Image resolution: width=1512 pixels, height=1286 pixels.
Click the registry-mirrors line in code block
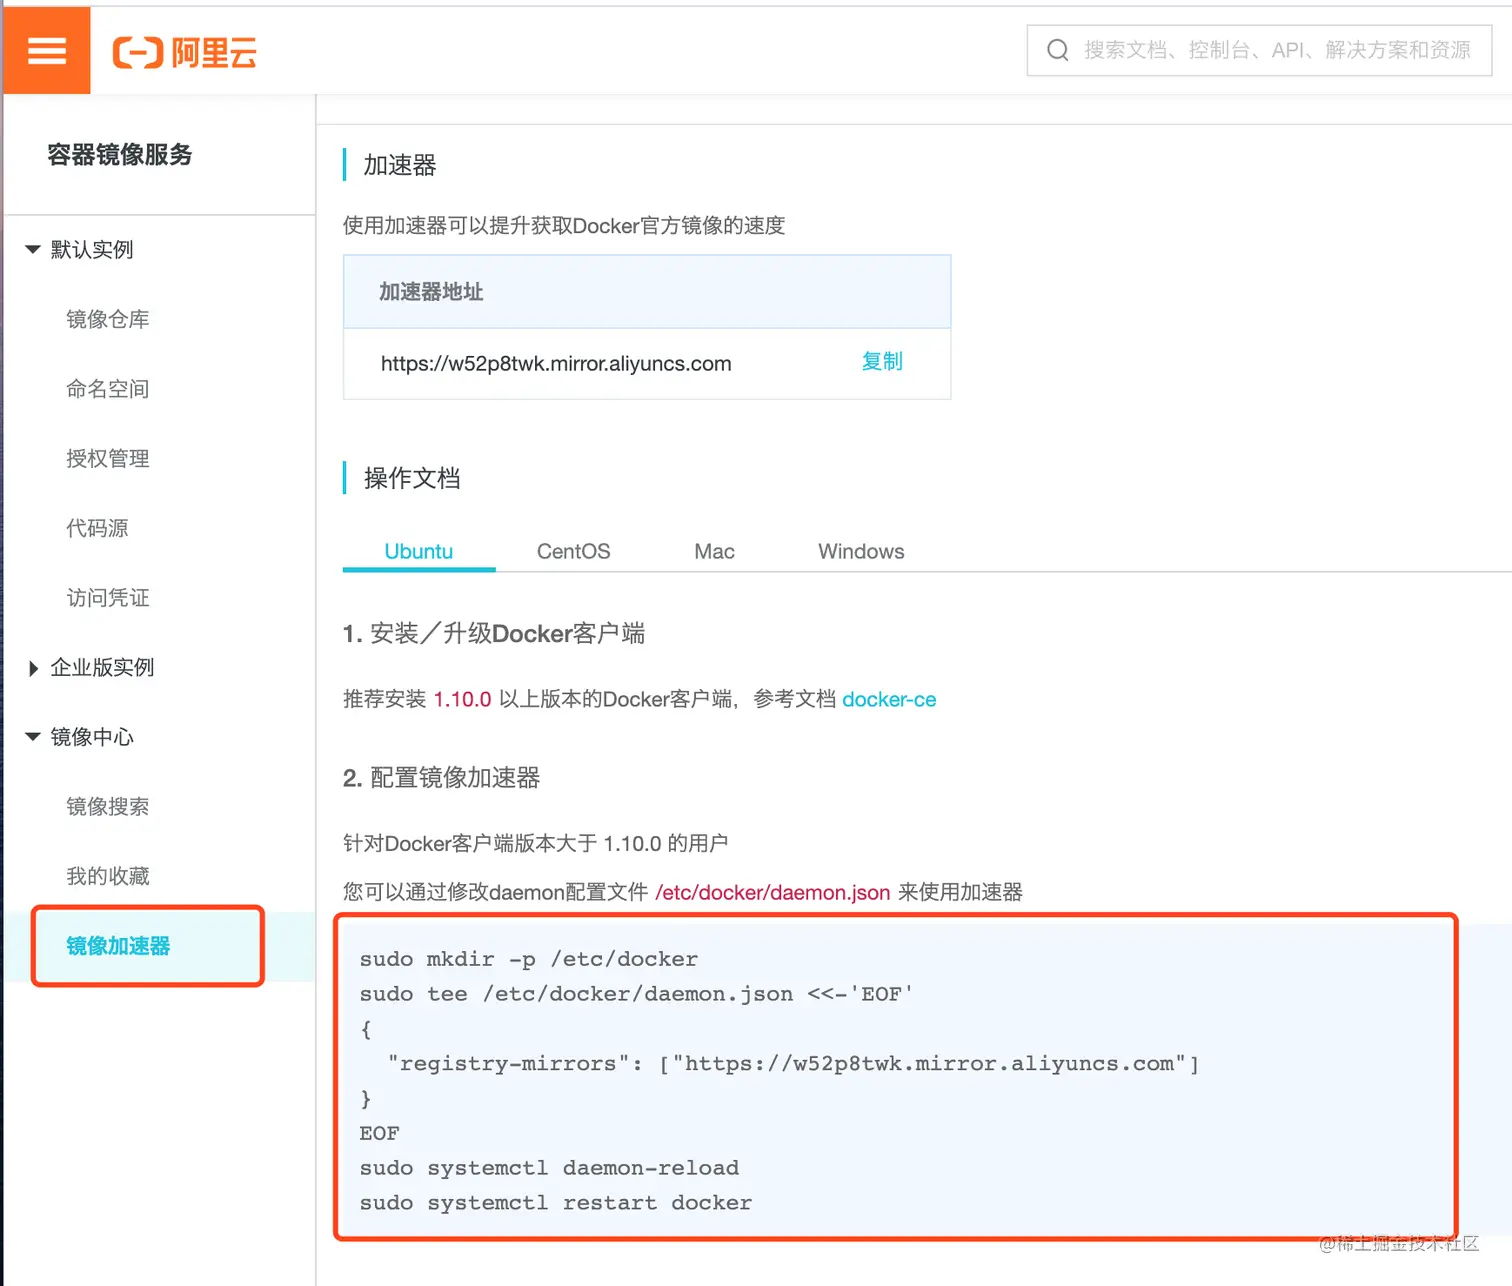(793, 1063)
